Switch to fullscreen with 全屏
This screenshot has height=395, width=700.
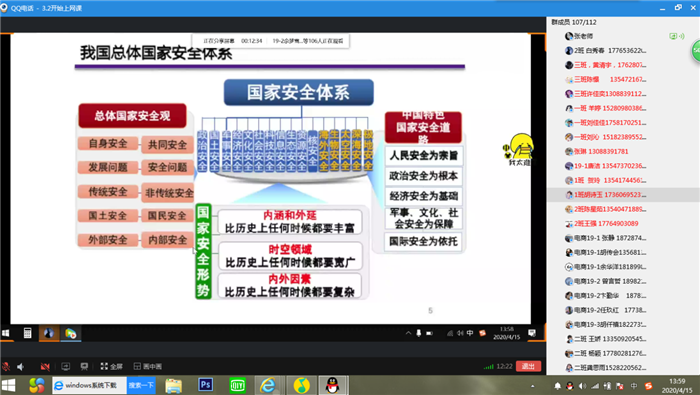coord(112,366)
